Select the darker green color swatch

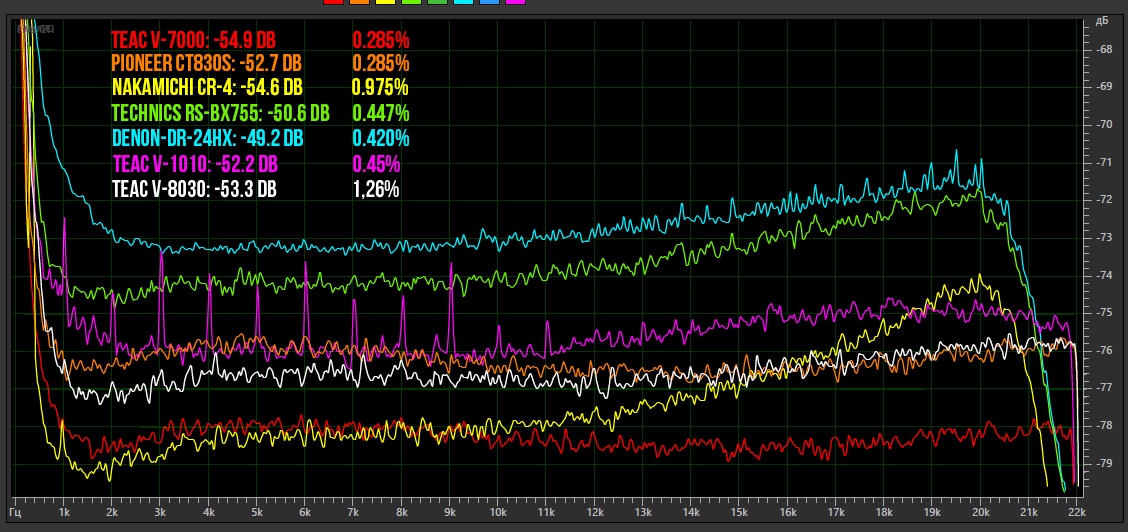click(437, 2)
